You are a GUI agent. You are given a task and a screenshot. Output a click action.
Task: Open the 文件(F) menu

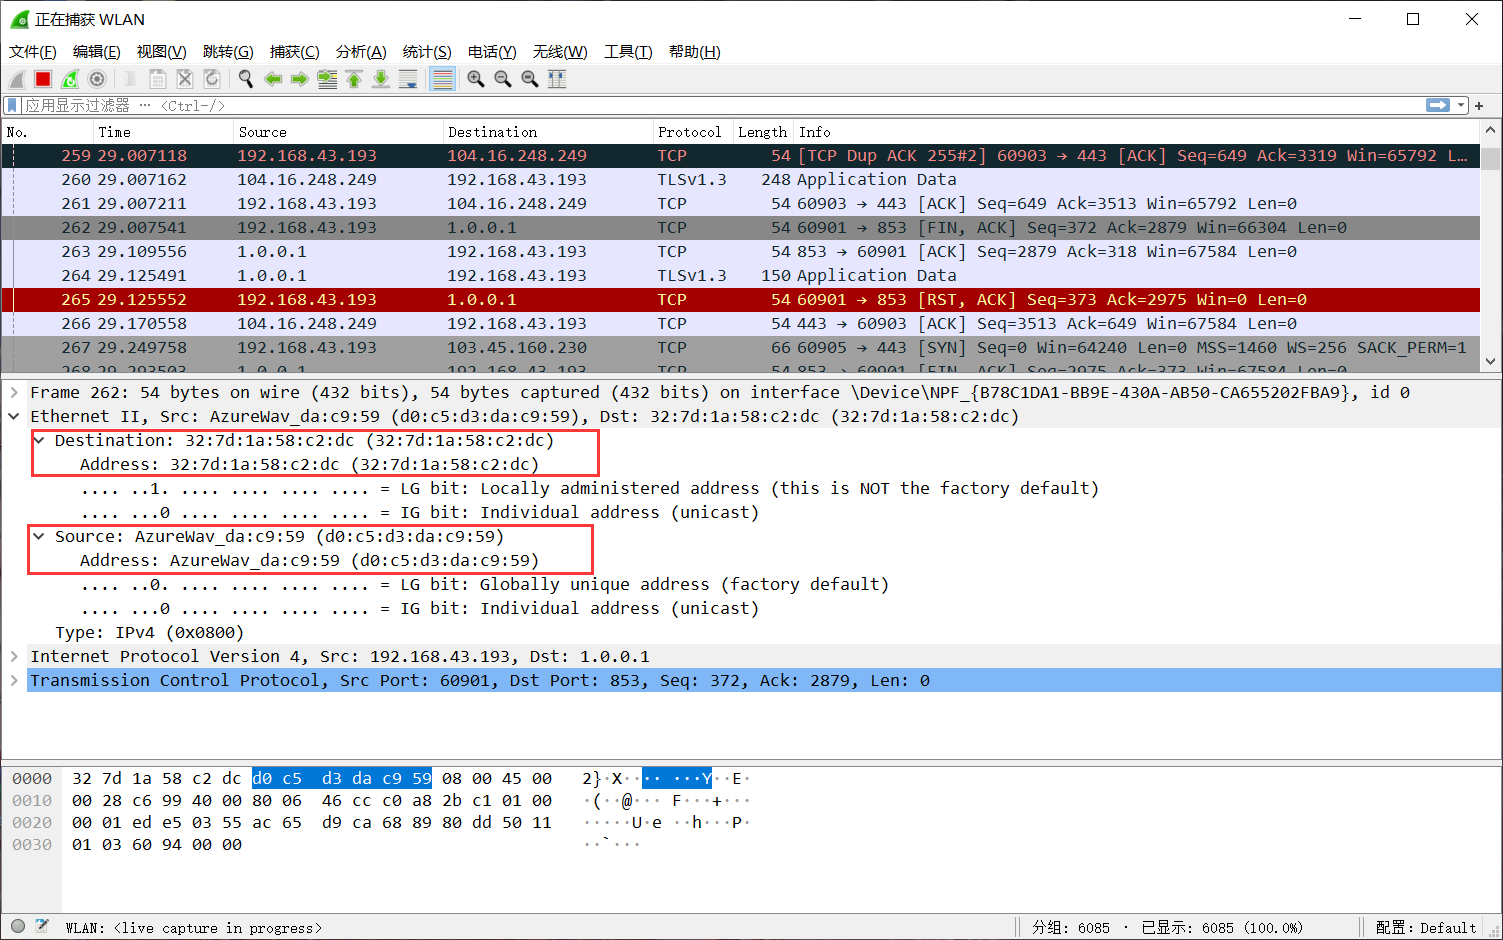pyautogui.click(x=33, y=52)
